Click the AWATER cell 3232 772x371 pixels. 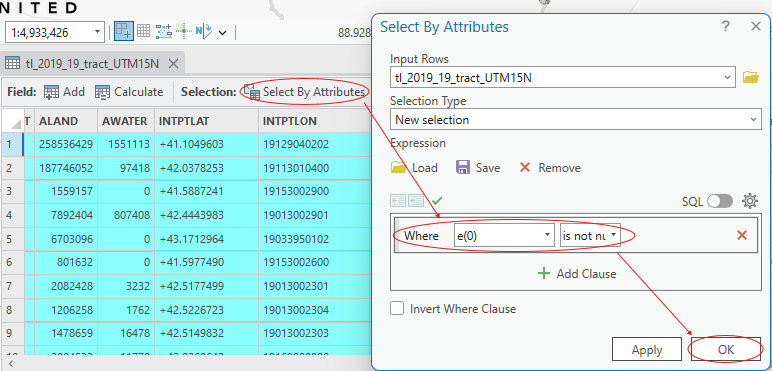click(x=126, y=286)
